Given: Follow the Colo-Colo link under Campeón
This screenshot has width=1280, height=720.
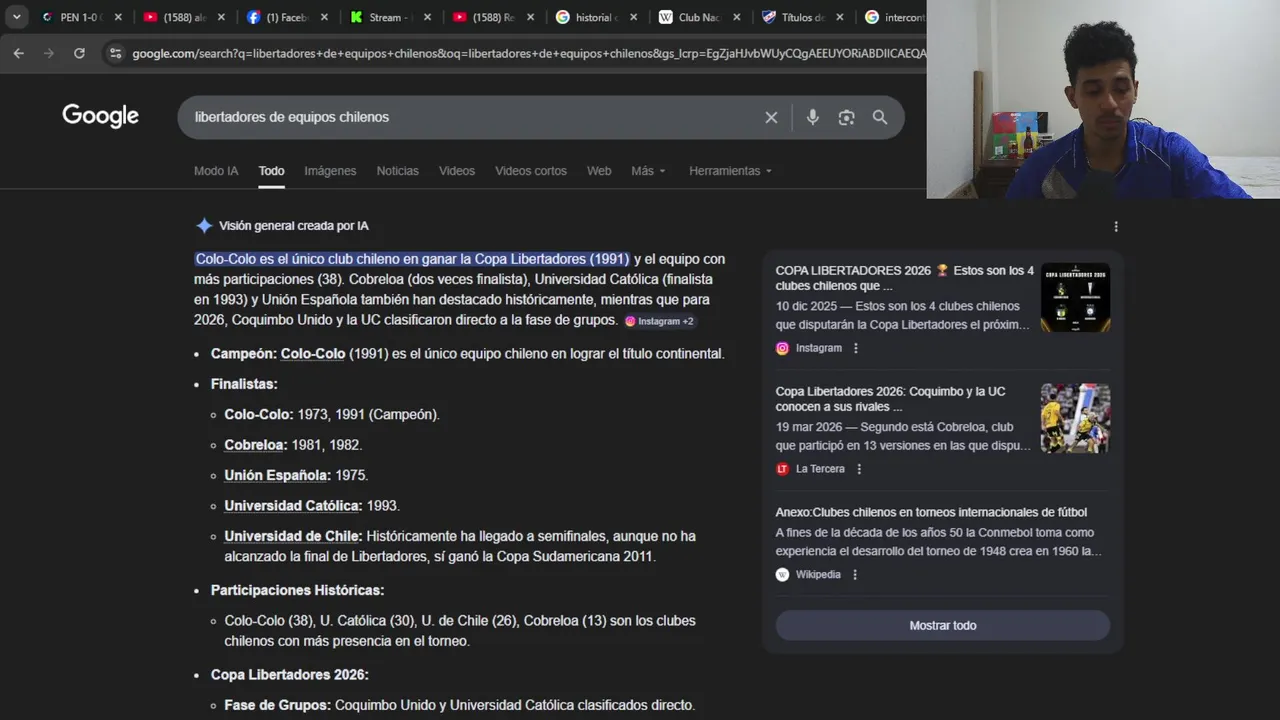Looking at the screenshot, I should (x=313, y=354).
